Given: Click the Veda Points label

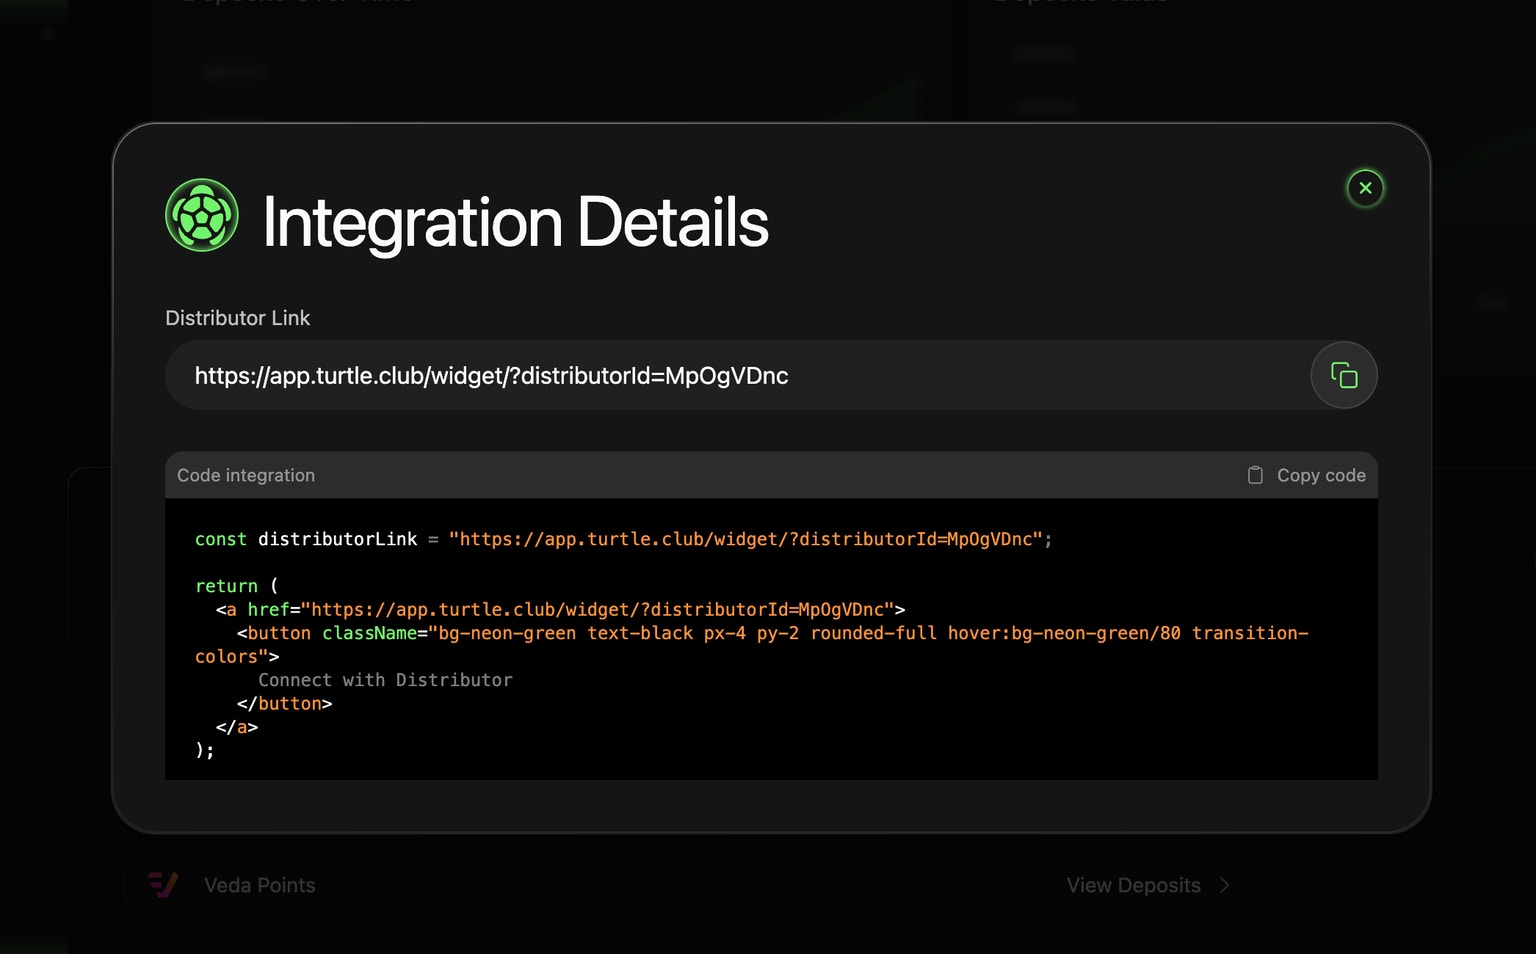Looking at the screenshot, I should click(x=259, y=885).
